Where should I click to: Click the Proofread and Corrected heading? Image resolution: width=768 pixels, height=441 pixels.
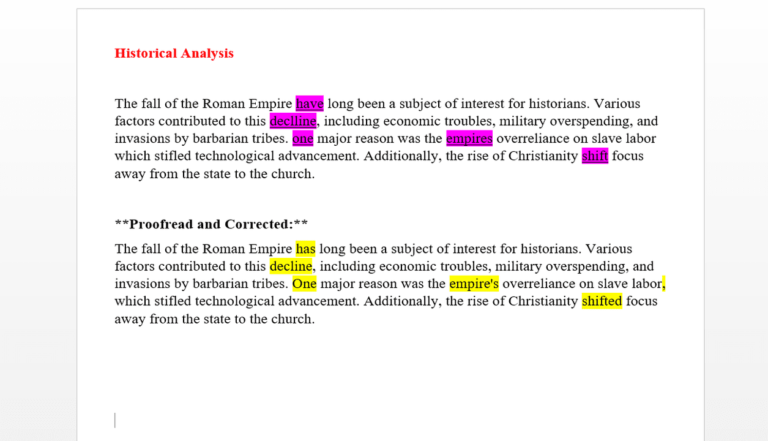211,224
